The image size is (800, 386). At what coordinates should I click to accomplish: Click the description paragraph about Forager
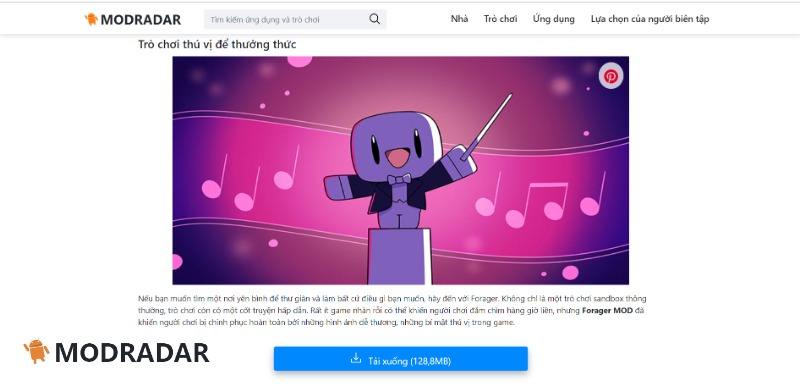(392, 310)
